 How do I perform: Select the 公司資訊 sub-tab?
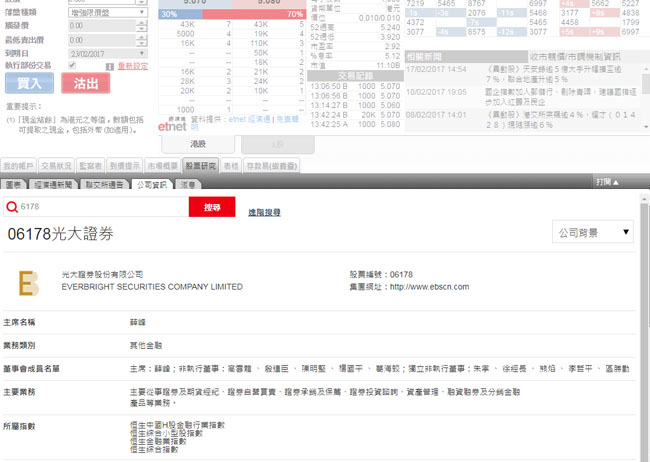pos(152,185)
